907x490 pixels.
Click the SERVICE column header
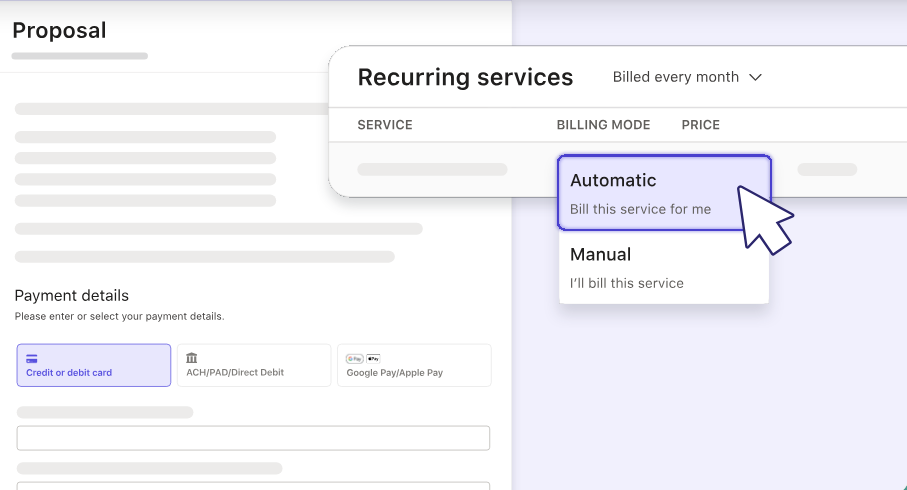pyautogui.click(x=385, y=125)
